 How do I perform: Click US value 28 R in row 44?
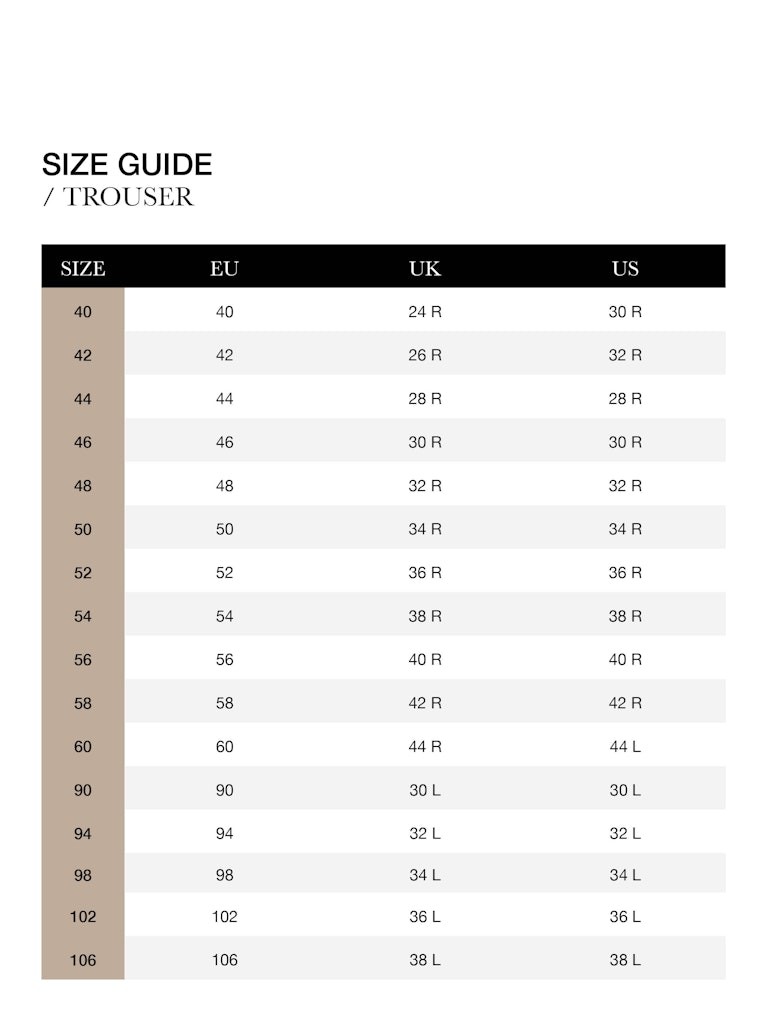coord(625,399)
